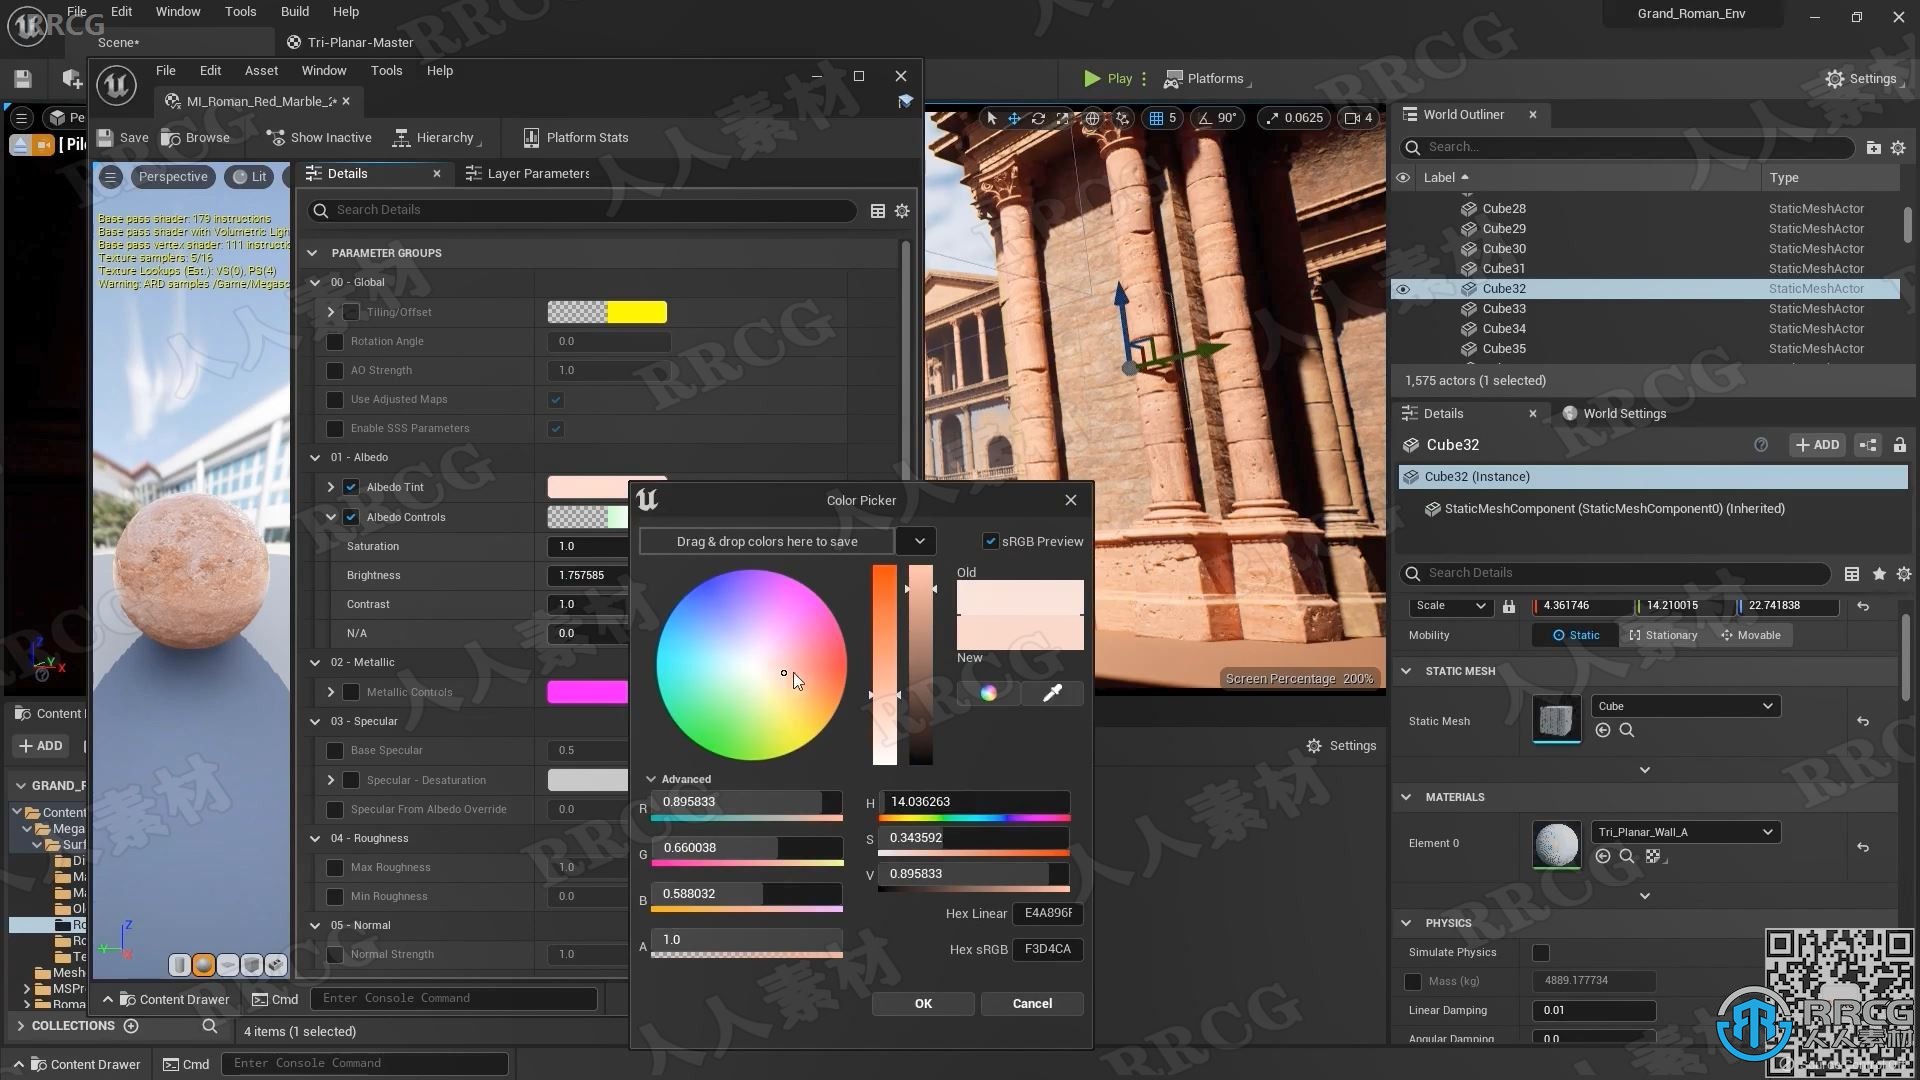Click Play to start the level
The width and height of the screenshot is (1920, 1080).
click(1108, 79)
